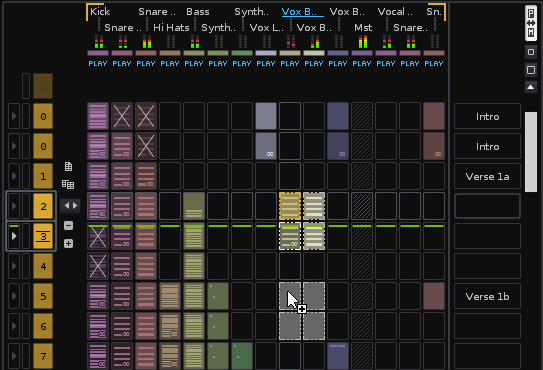Click the plus icon to insert sequence

68,244
